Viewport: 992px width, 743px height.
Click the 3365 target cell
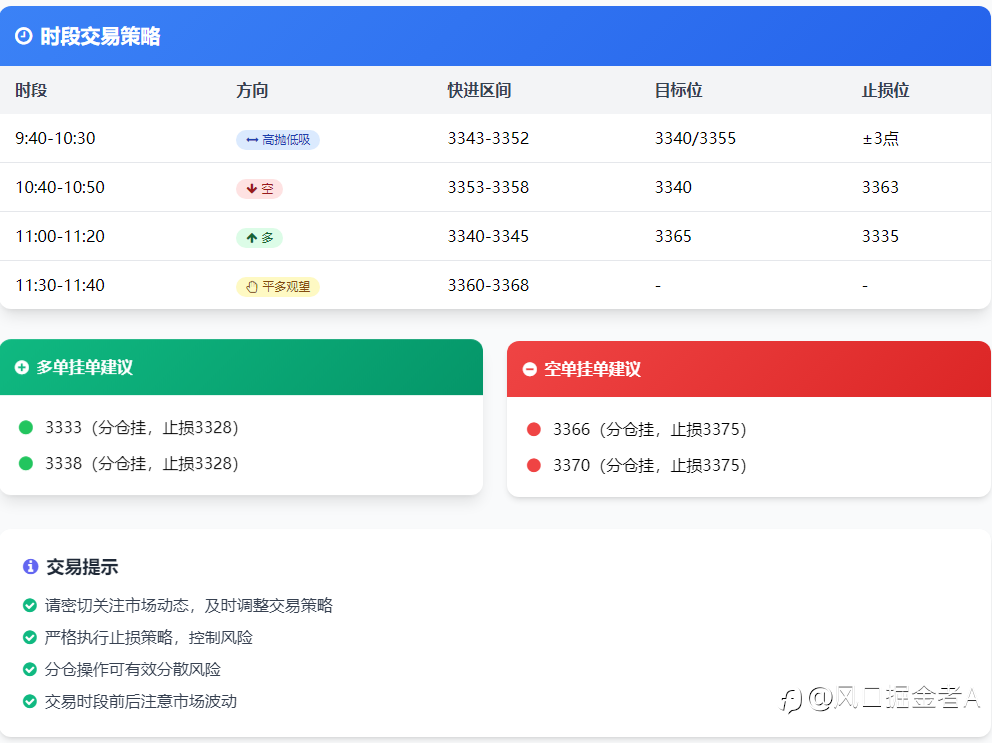tap(673, 237)
